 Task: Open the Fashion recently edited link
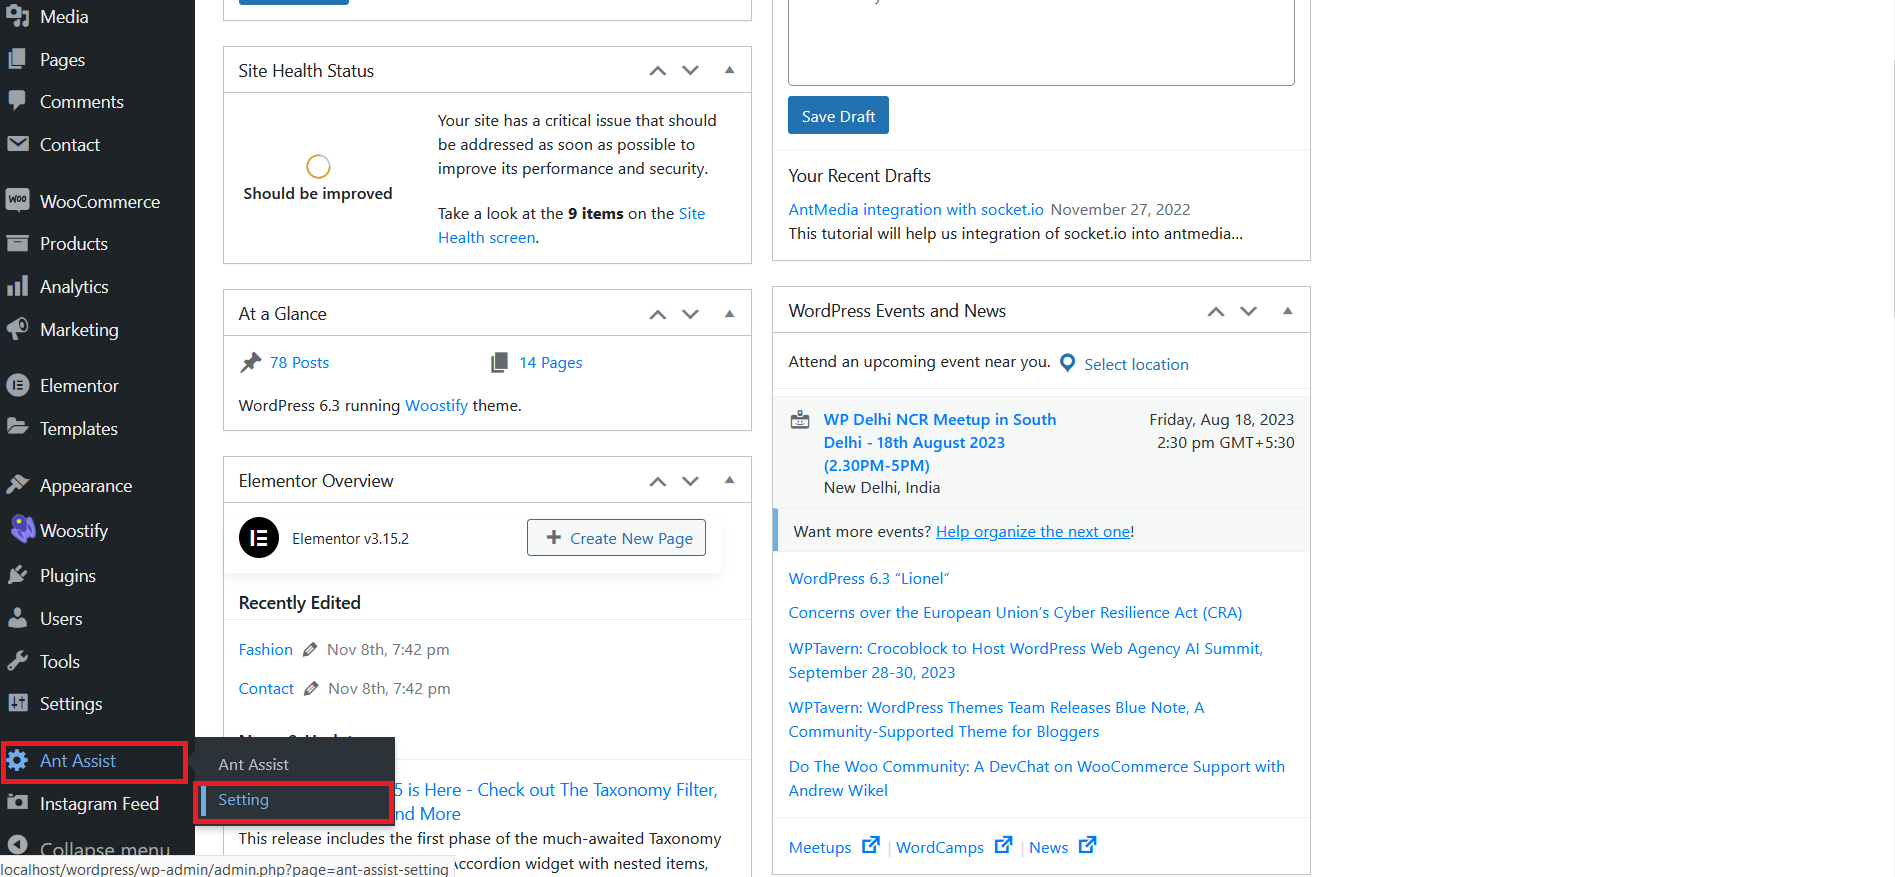coord(266,649)
